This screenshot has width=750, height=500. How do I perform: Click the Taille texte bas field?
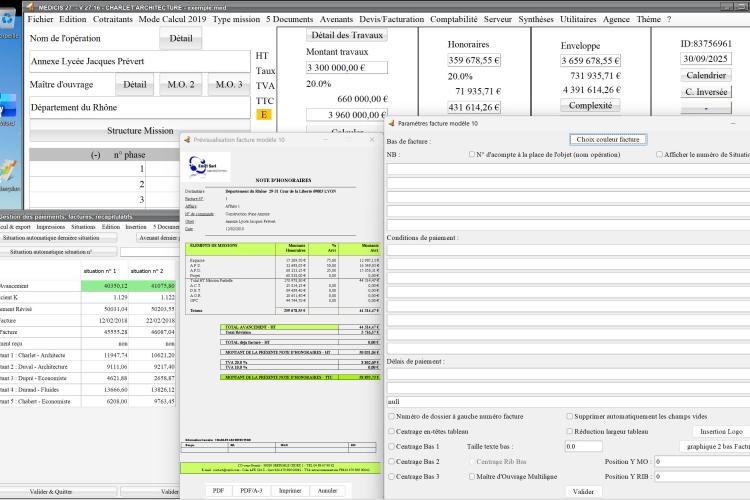click(x=584, y=446)
